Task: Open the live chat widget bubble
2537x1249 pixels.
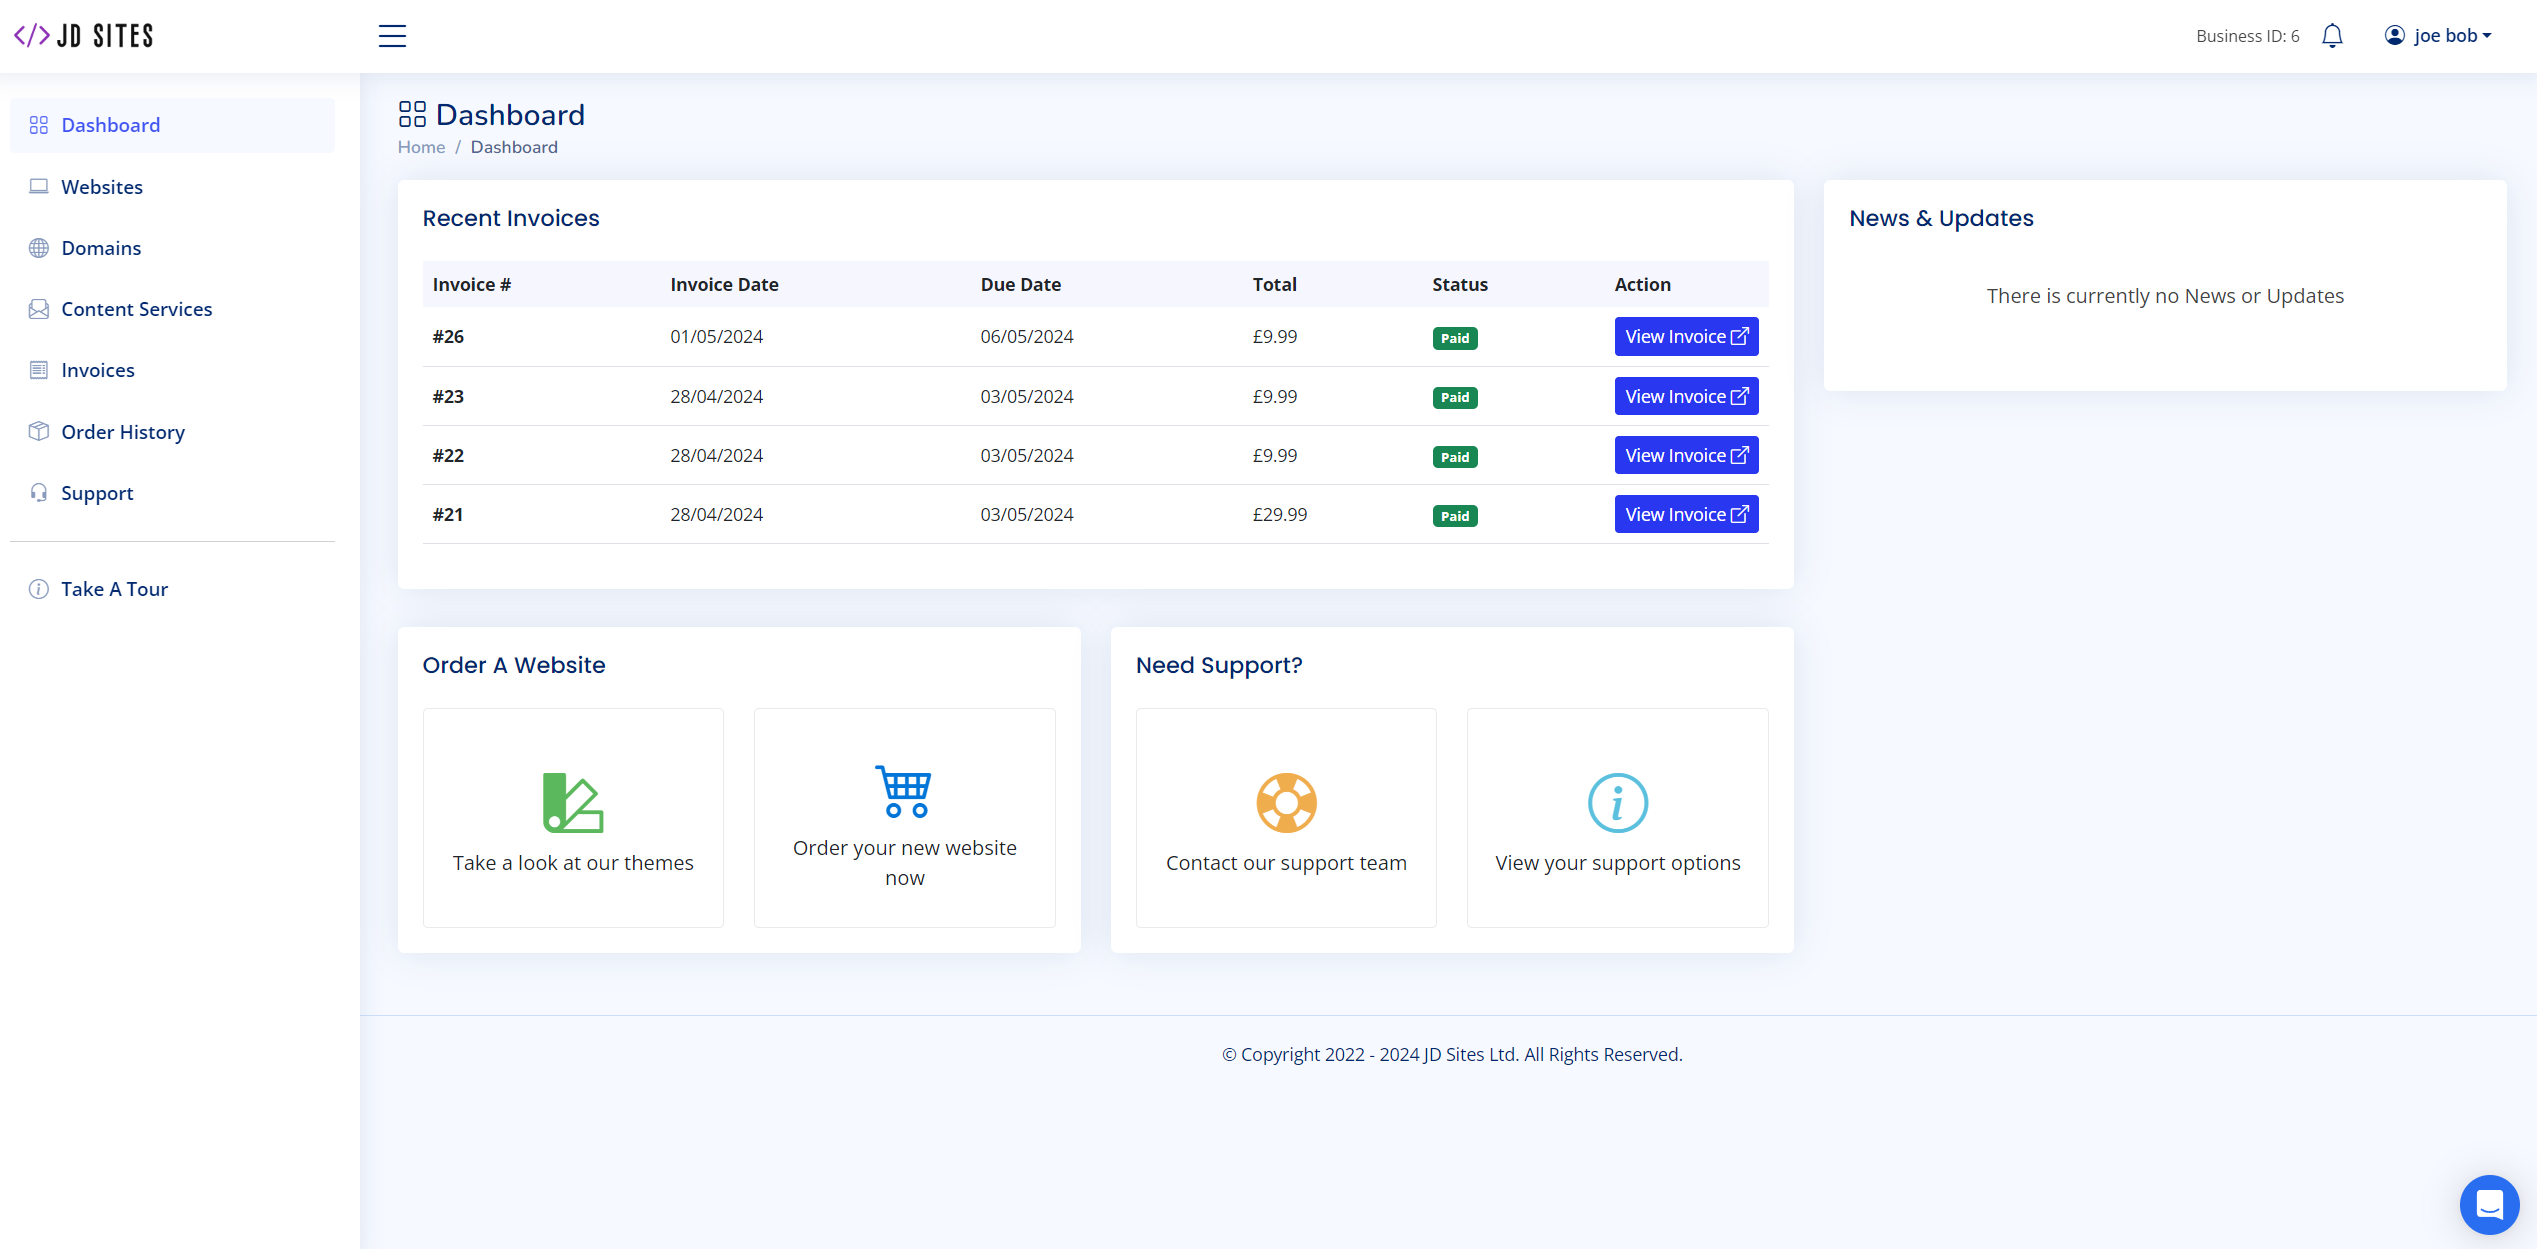Action: [2489, 1204]
